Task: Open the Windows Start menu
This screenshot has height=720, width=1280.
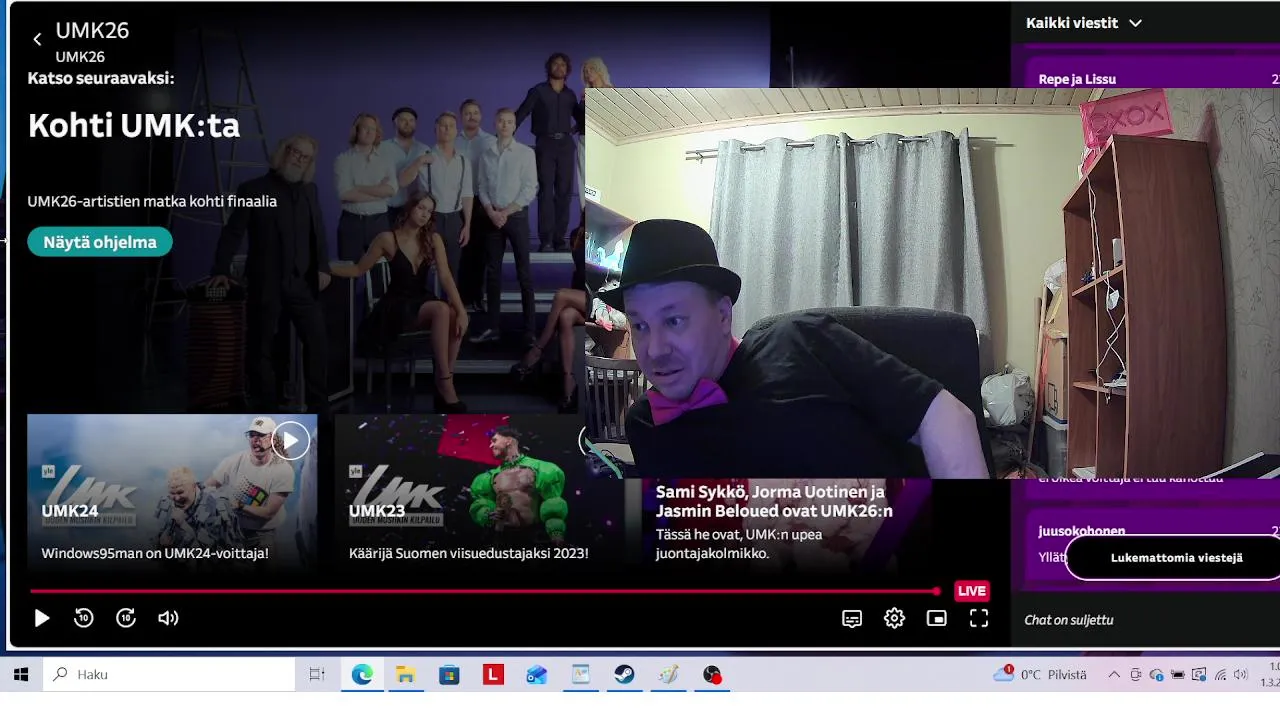Action: (21, 675)
